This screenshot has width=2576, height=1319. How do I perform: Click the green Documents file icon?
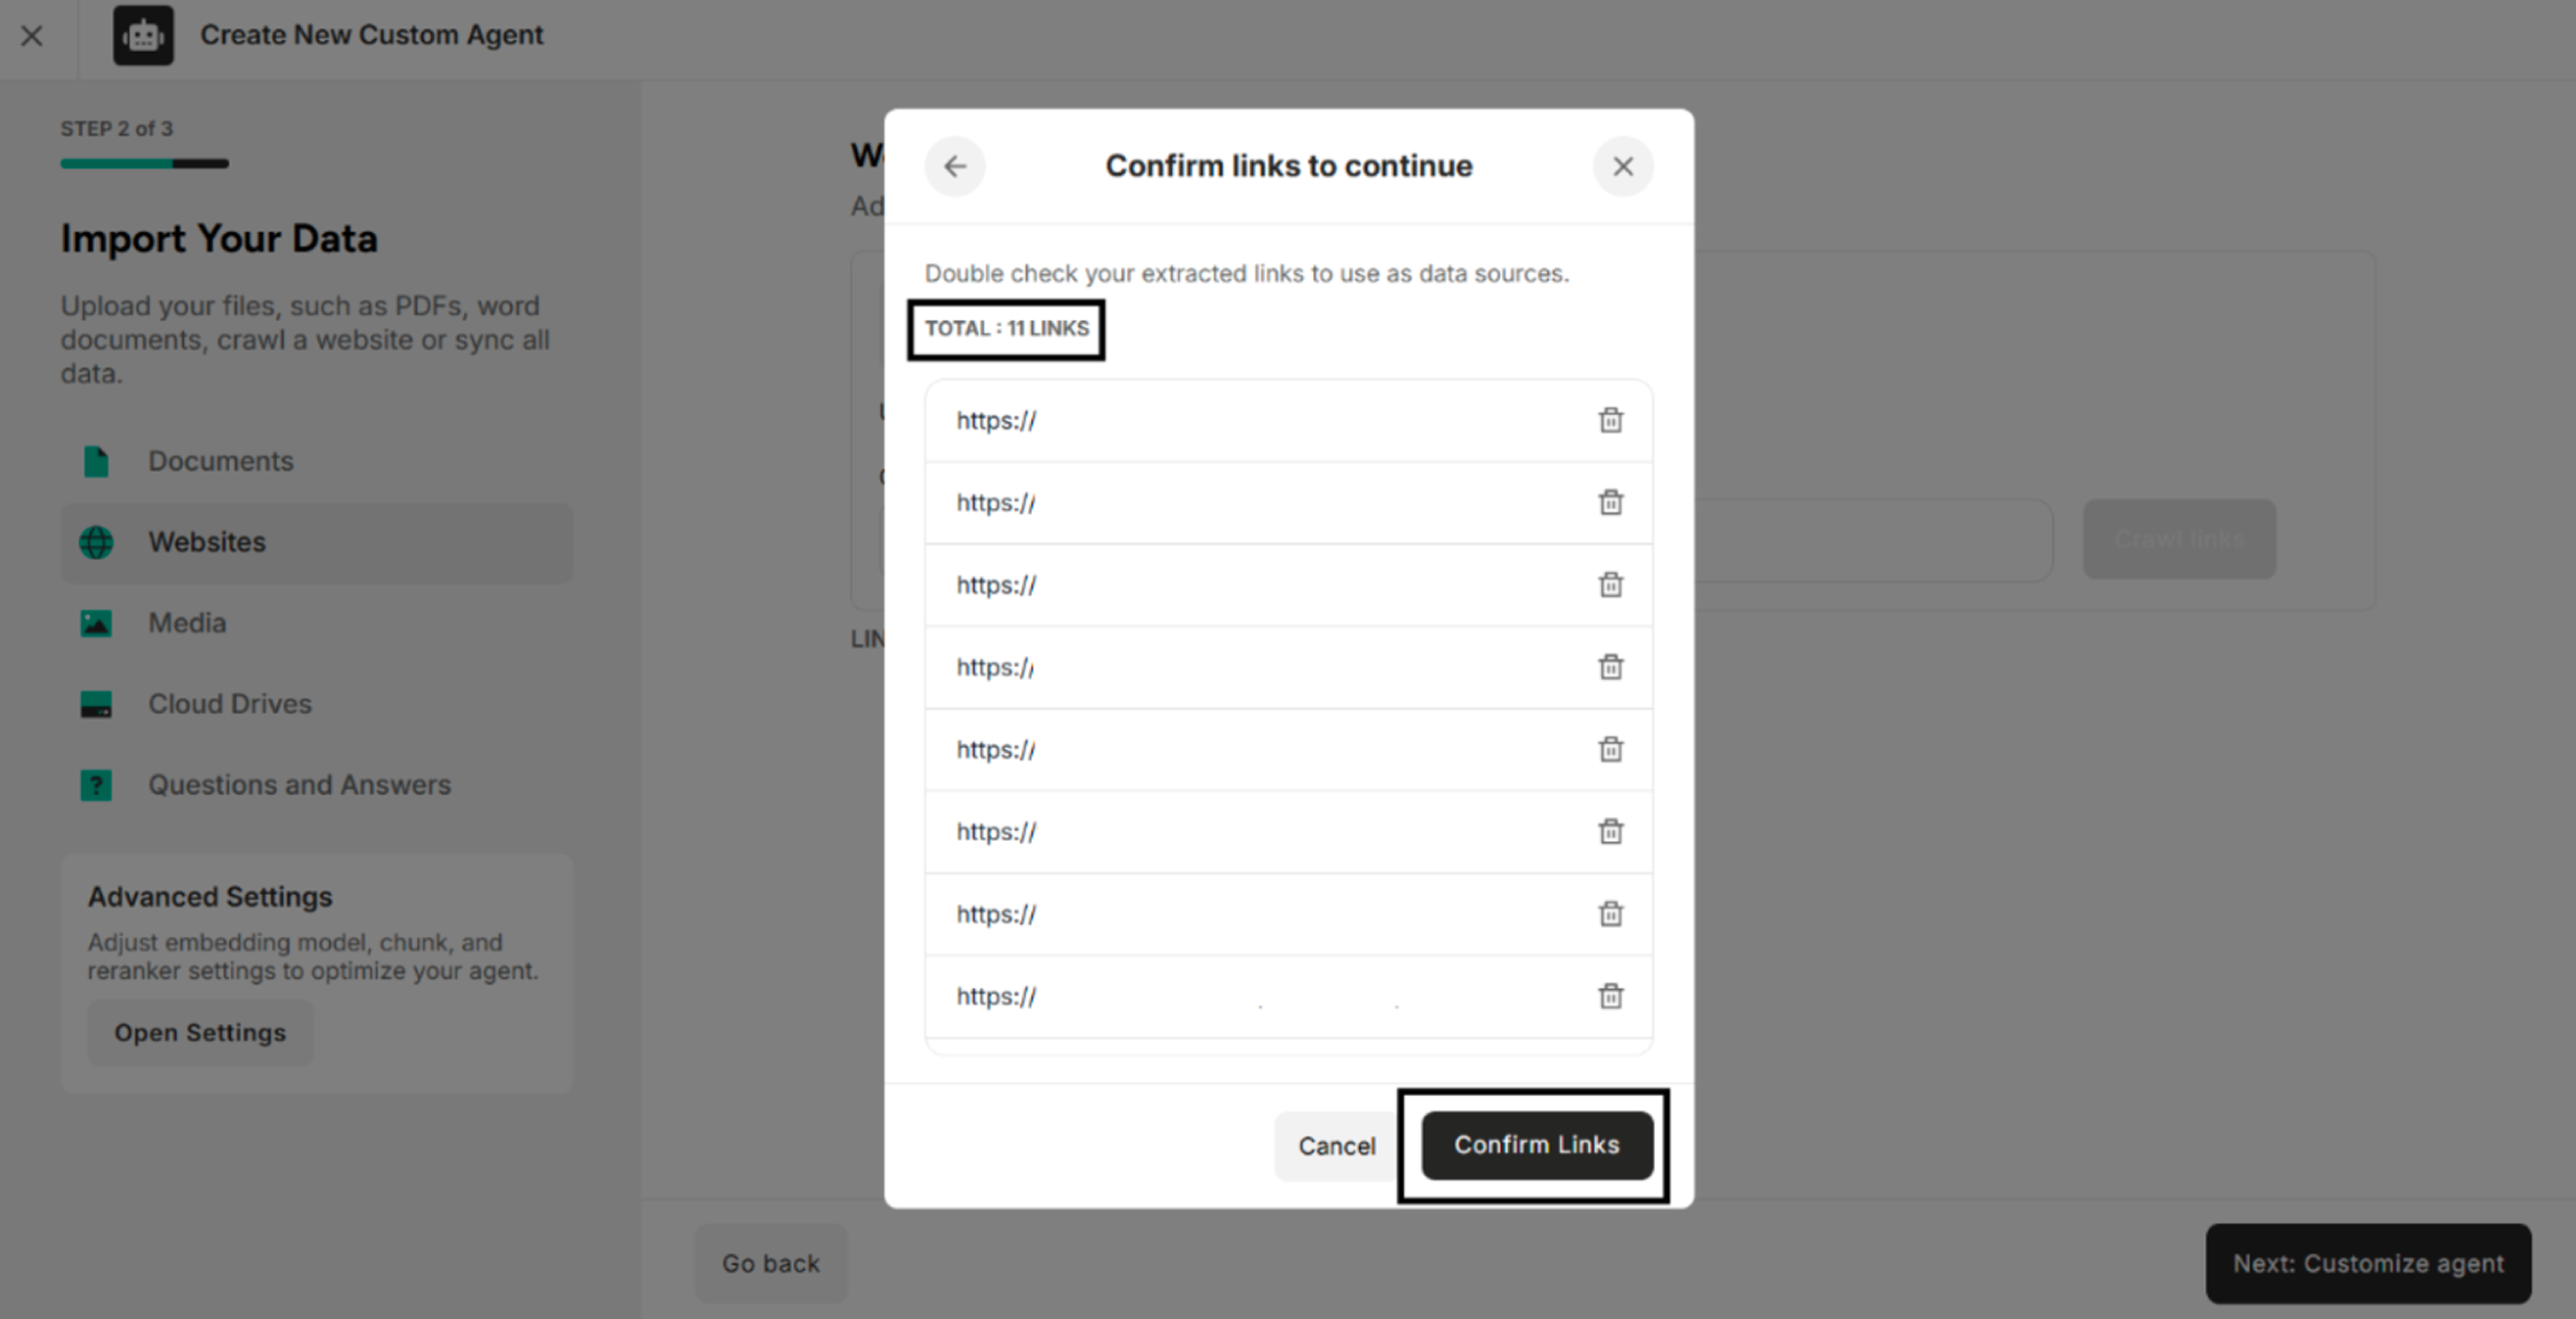(x=96, y=461)
